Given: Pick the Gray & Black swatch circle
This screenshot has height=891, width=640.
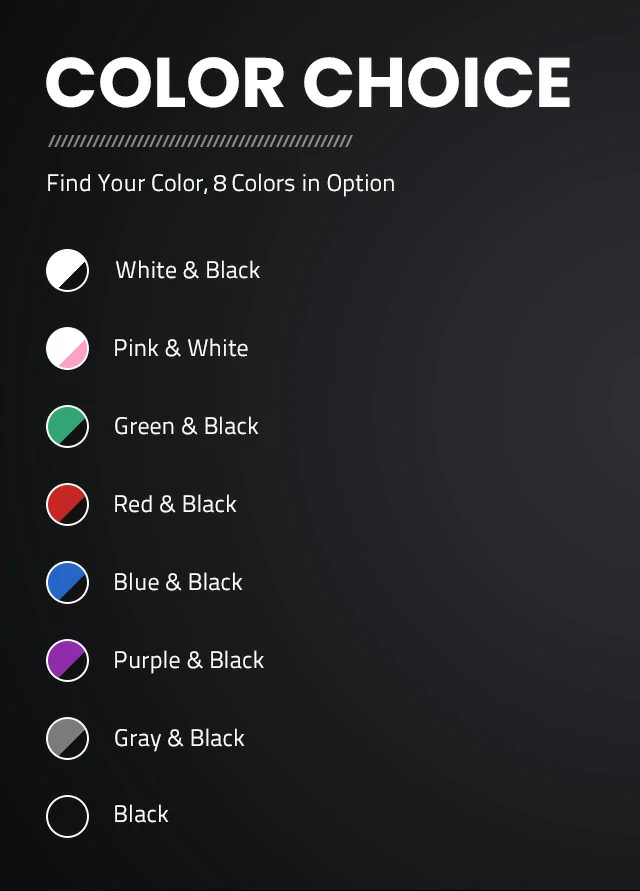Looking at the screenshot, I should 67,738.
